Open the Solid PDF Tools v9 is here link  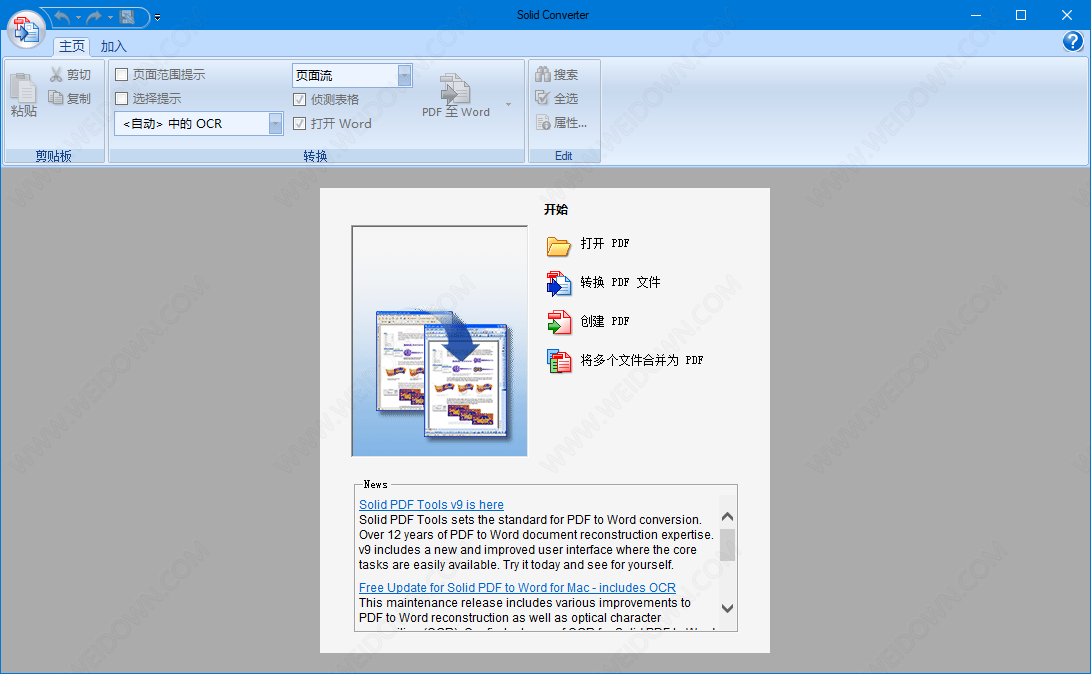(x=431, y=505)
